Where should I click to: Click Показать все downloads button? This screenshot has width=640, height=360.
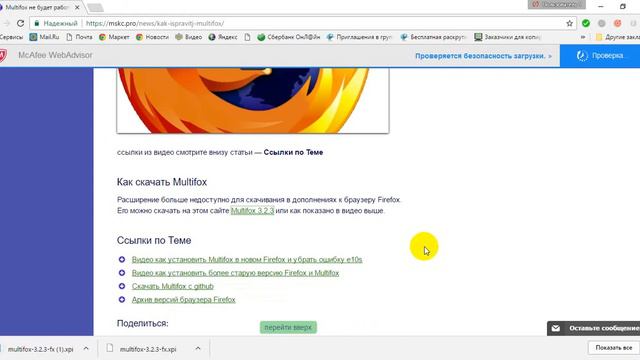(614, 348)
